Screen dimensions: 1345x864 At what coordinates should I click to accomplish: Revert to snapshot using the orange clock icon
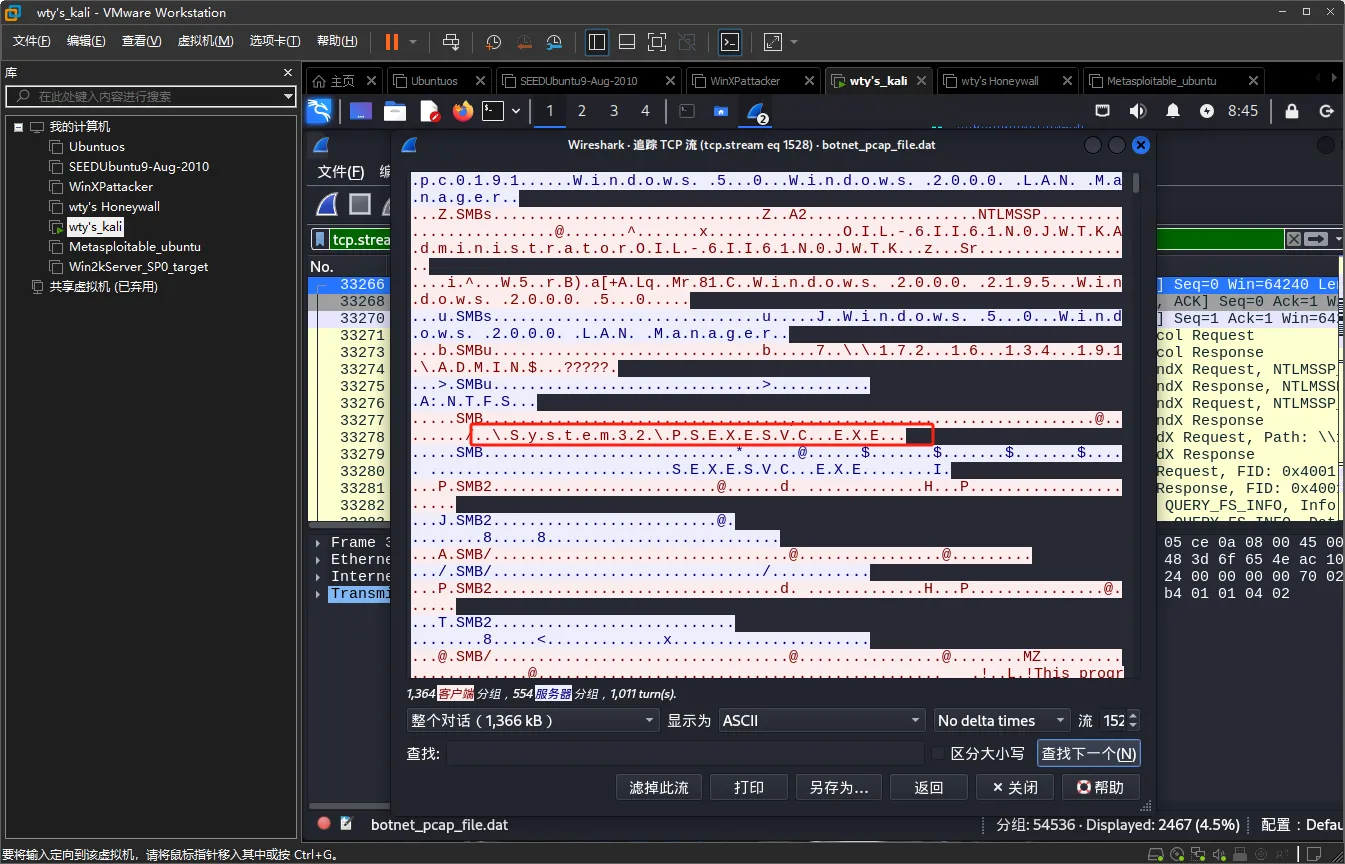point(524,42)
